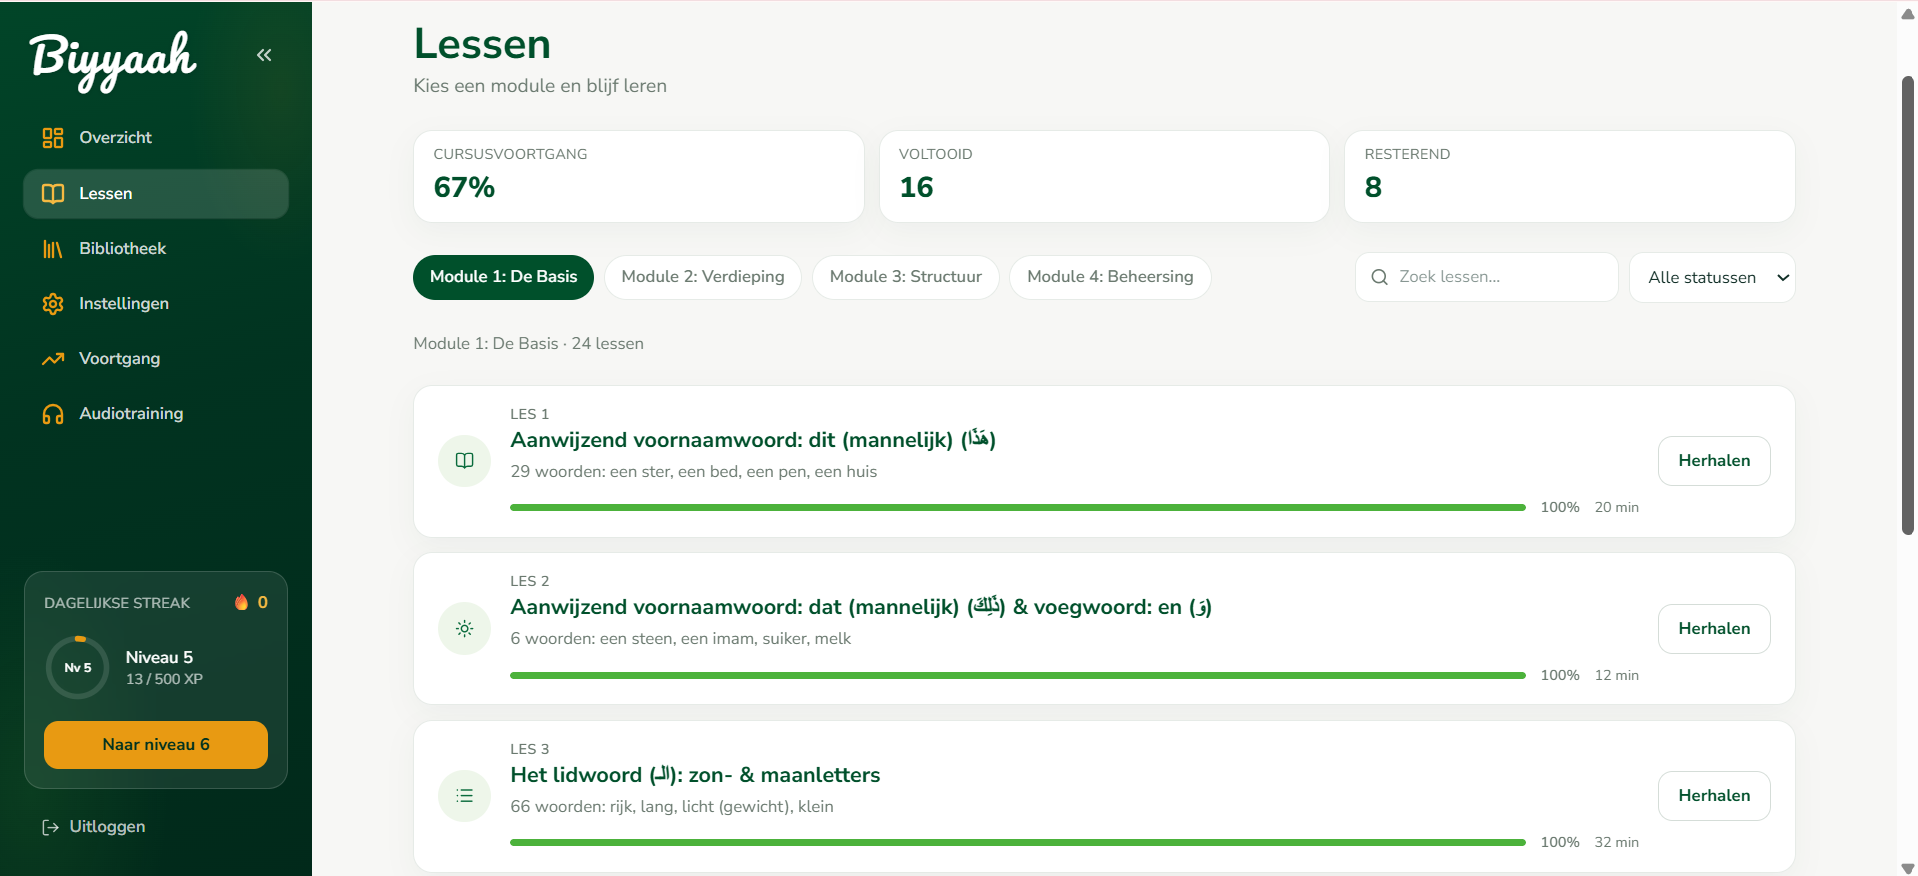Open Voortgang from the sidebar

point(156,359)
